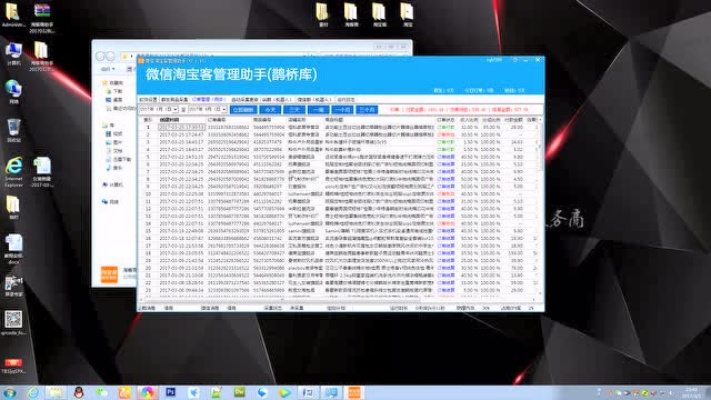Image resolution: width=711 pixels, height=400 pixels.
Task: Sort by the 订单编号 column header
Action: 216,120
